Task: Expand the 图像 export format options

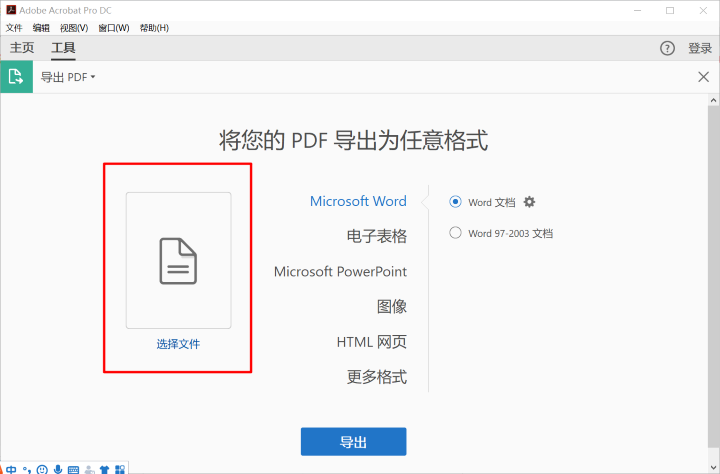Action: (391, 306)
